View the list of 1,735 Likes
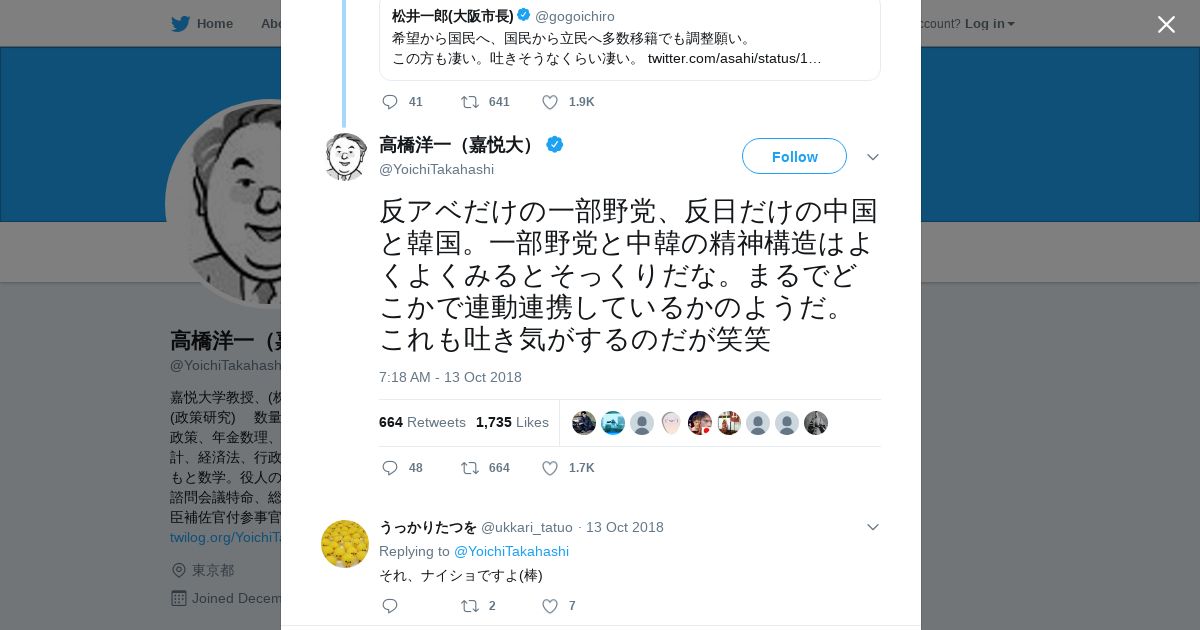Image resolution: width=1200 pixels, height=630 pixels. 512,422
